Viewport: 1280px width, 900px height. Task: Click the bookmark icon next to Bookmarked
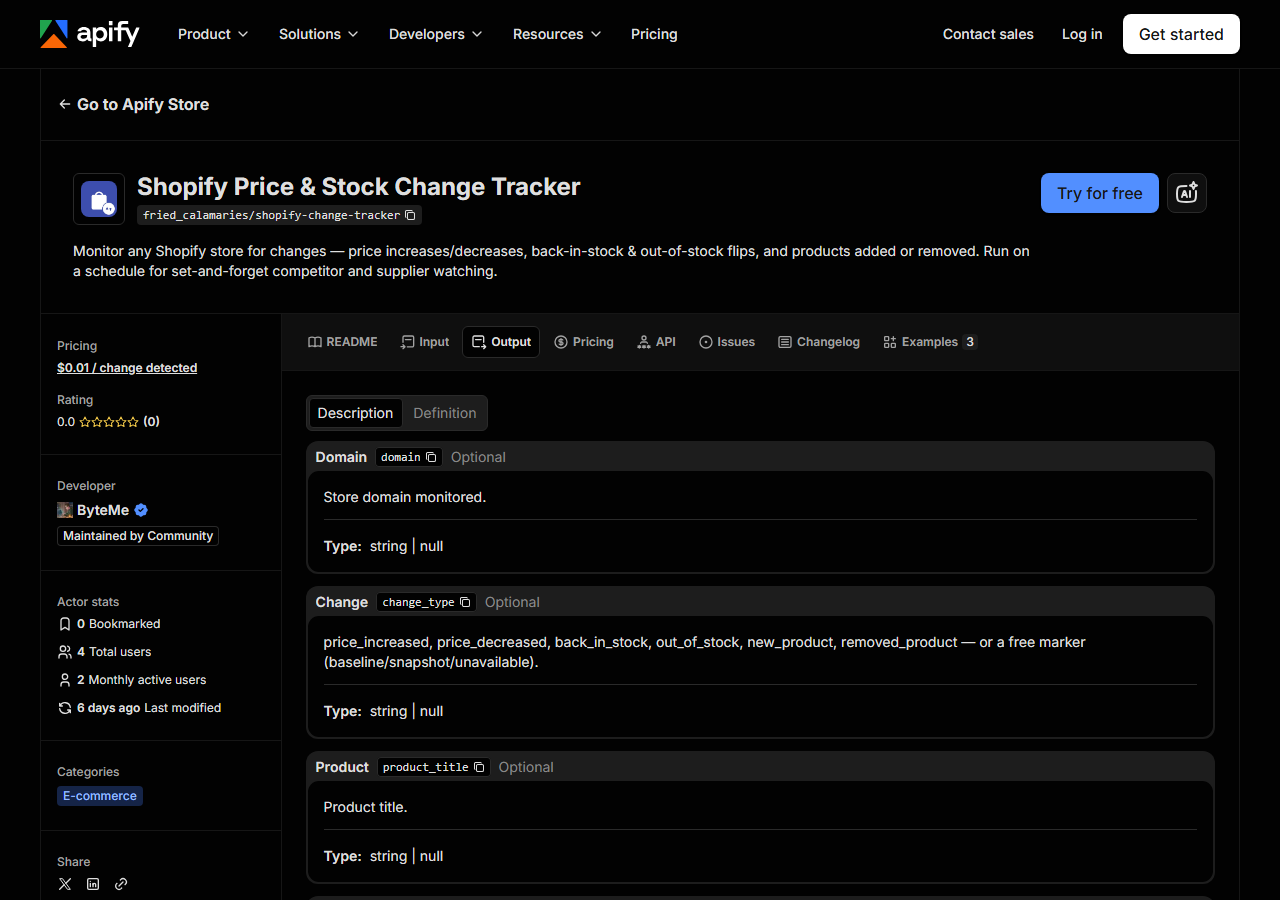point(65,624)
